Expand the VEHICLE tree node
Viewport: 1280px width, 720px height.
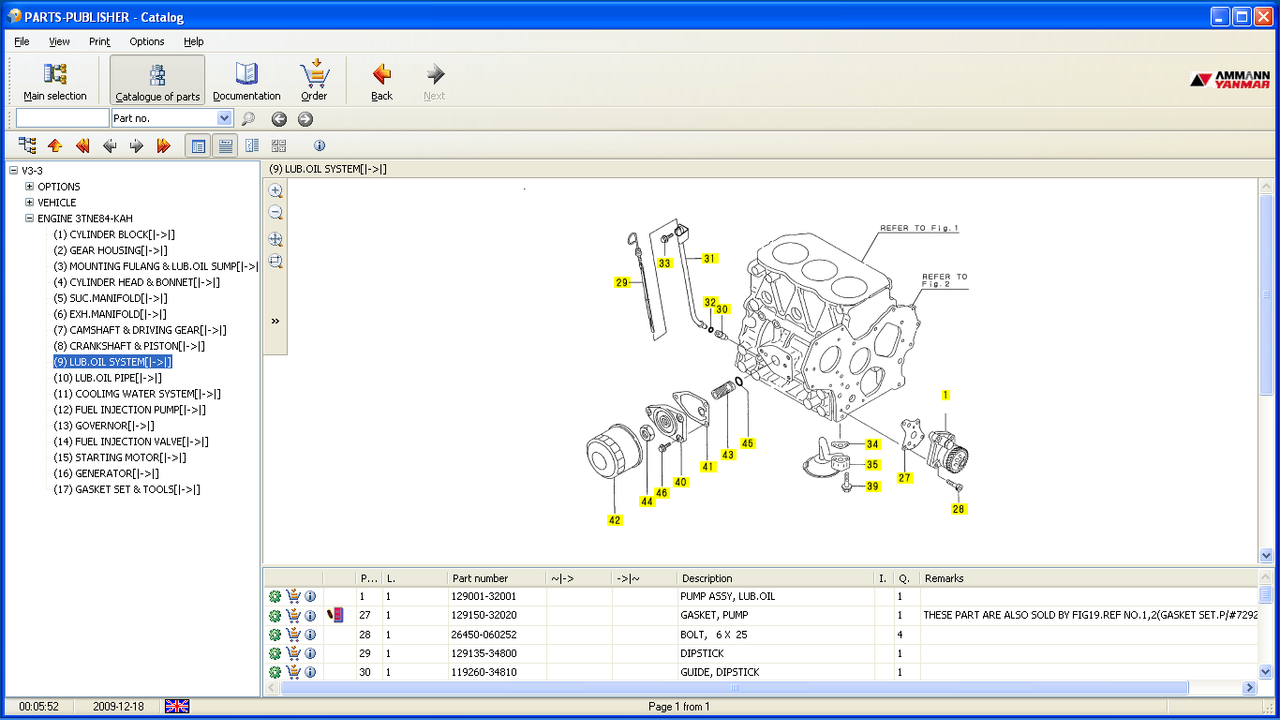[30, 203]
